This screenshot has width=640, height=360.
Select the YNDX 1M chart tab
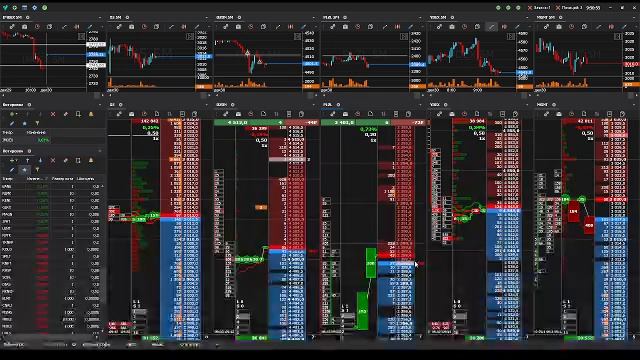(x=438, y=18)
